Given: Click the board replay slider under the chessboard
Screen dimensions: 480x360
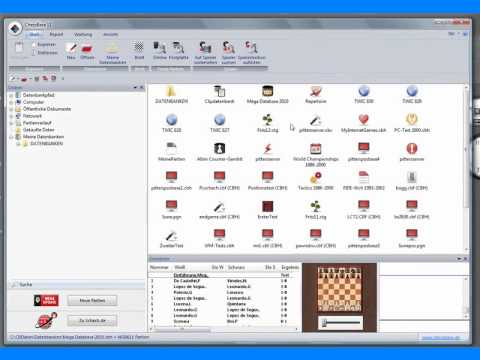Looking at the screenshot, I should point(340,322).
